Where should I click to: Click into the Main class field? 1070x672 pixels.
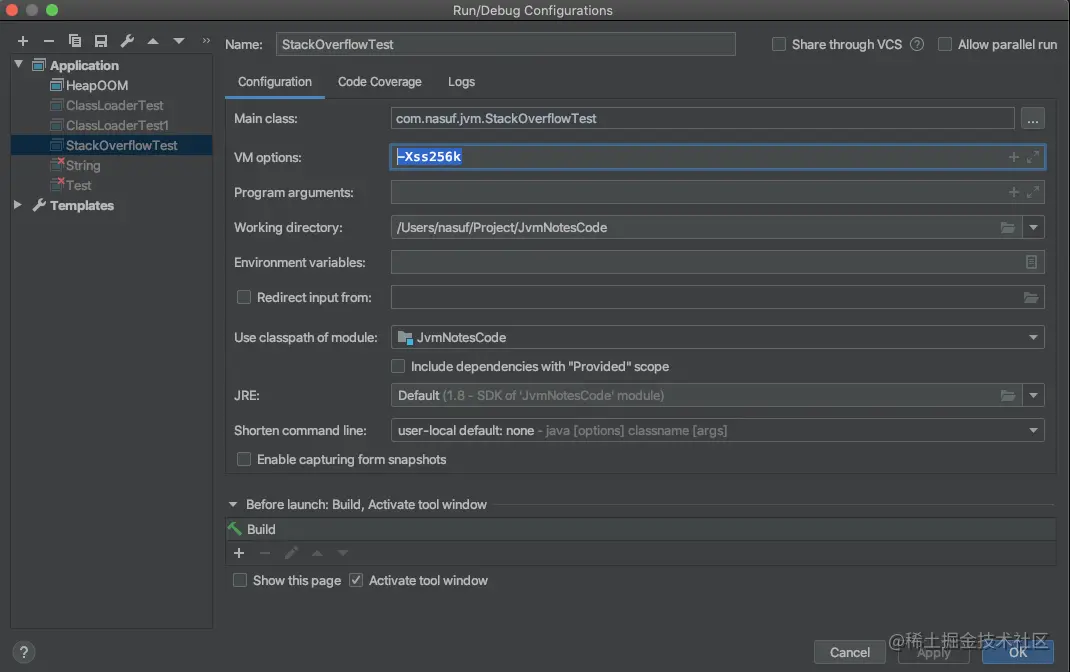[x=702, y=119]
